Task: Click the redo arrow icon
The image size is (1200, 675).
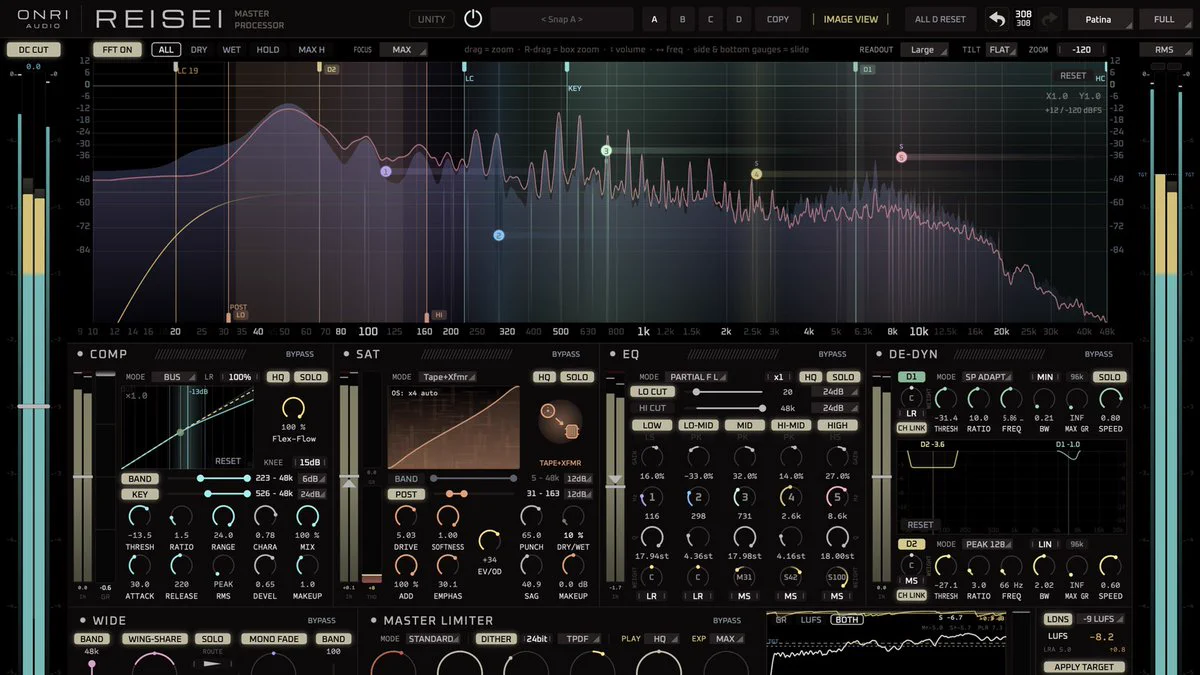Action: 1049,19
